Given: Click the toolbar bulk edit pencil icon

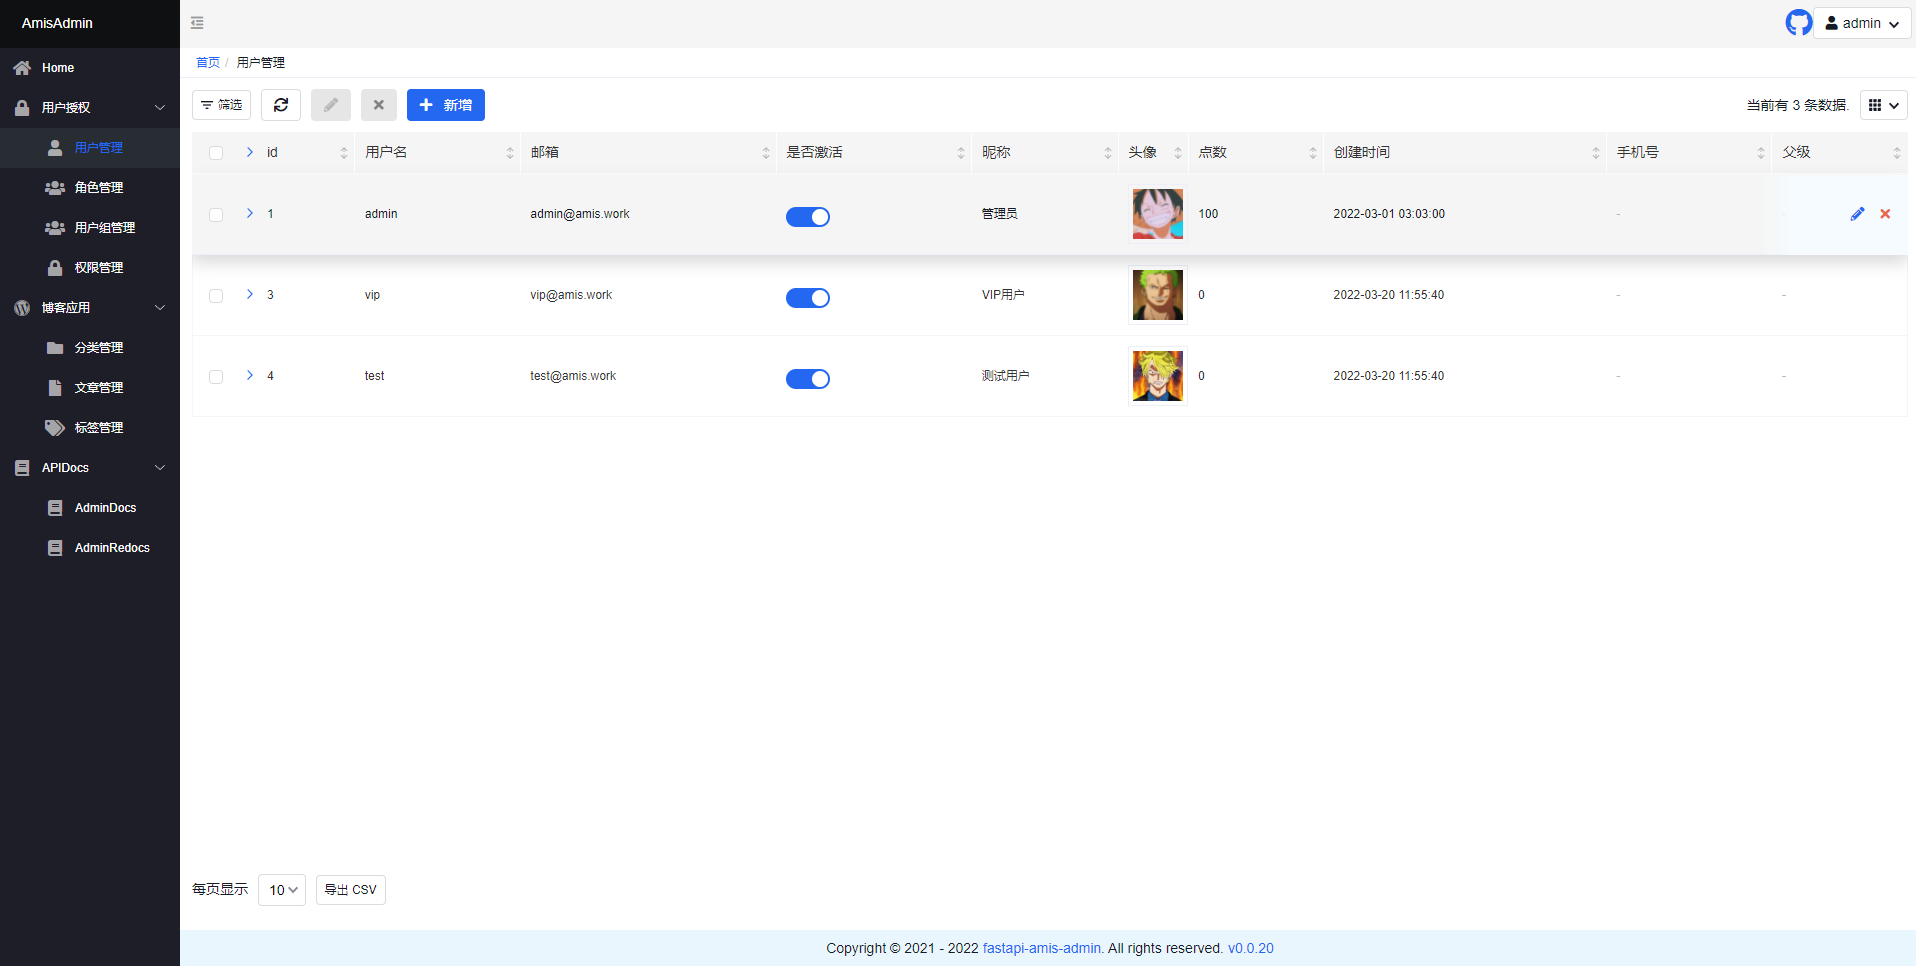Looking at the screenshot, I should [x=331, y=105].
